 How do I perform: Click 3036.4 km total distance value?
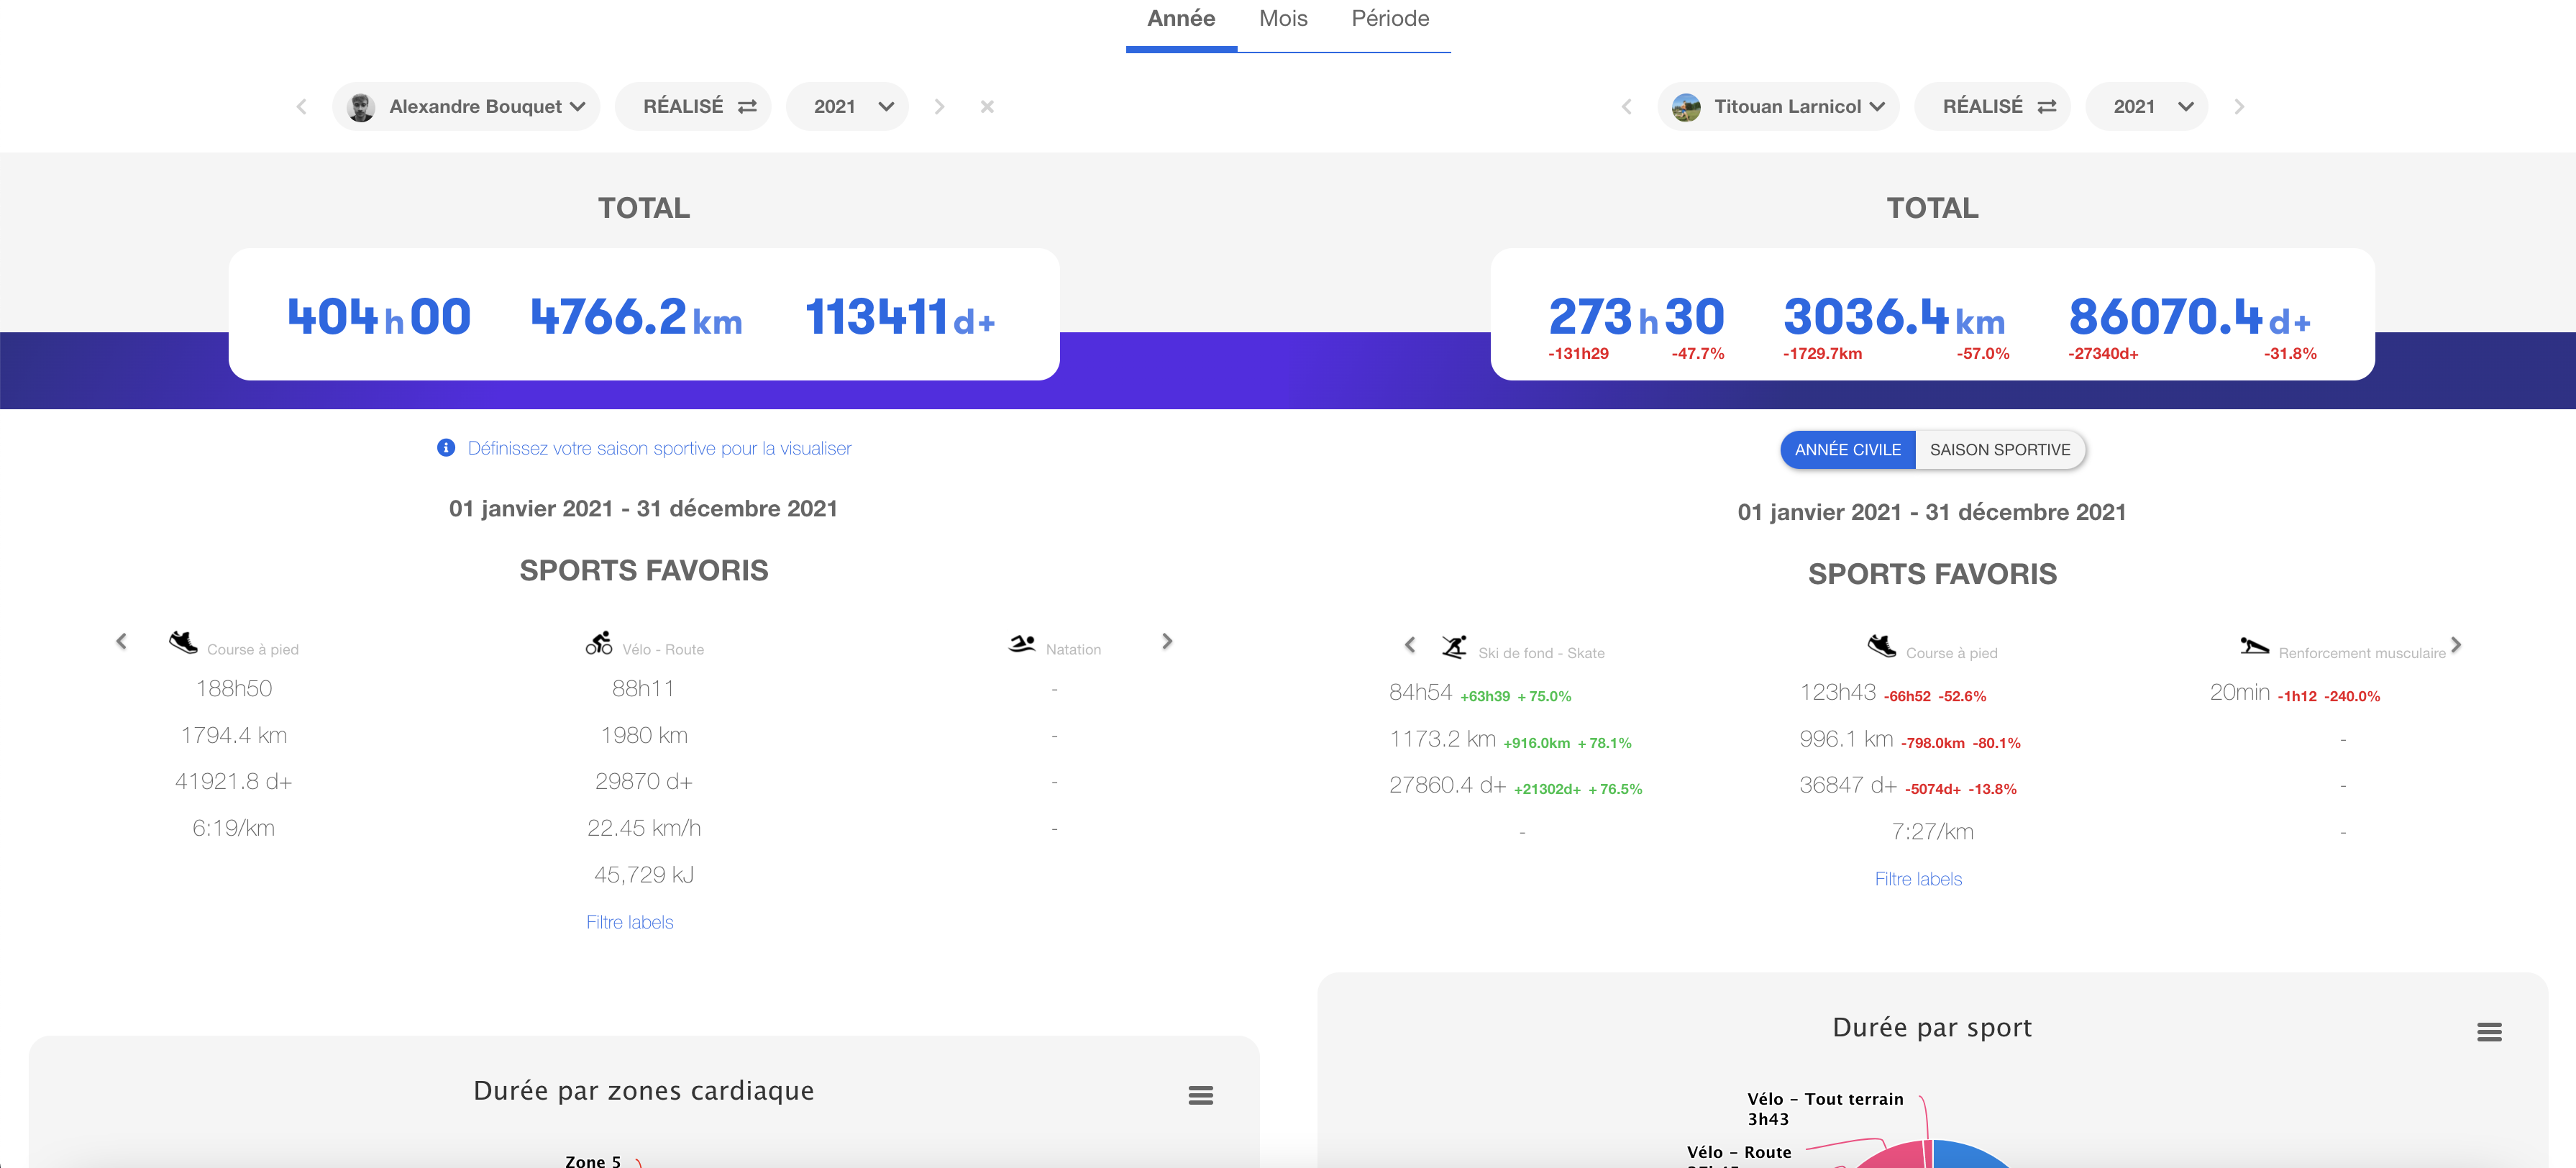coord(1894,316)
